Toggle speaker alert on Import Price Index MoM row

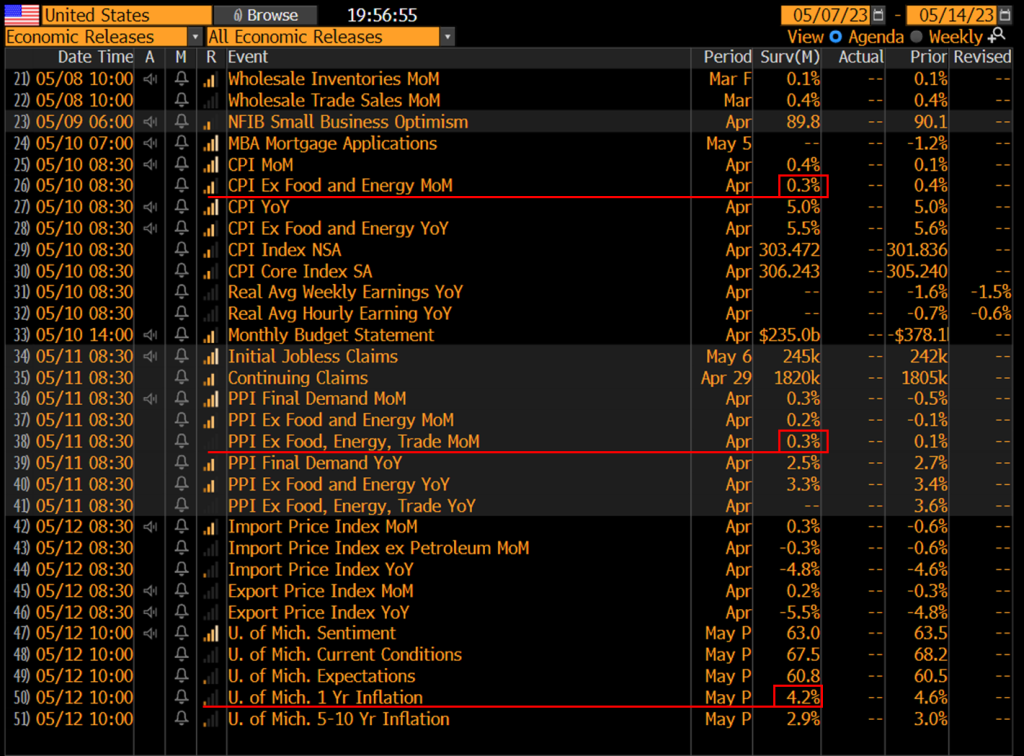tap(151, 527)
